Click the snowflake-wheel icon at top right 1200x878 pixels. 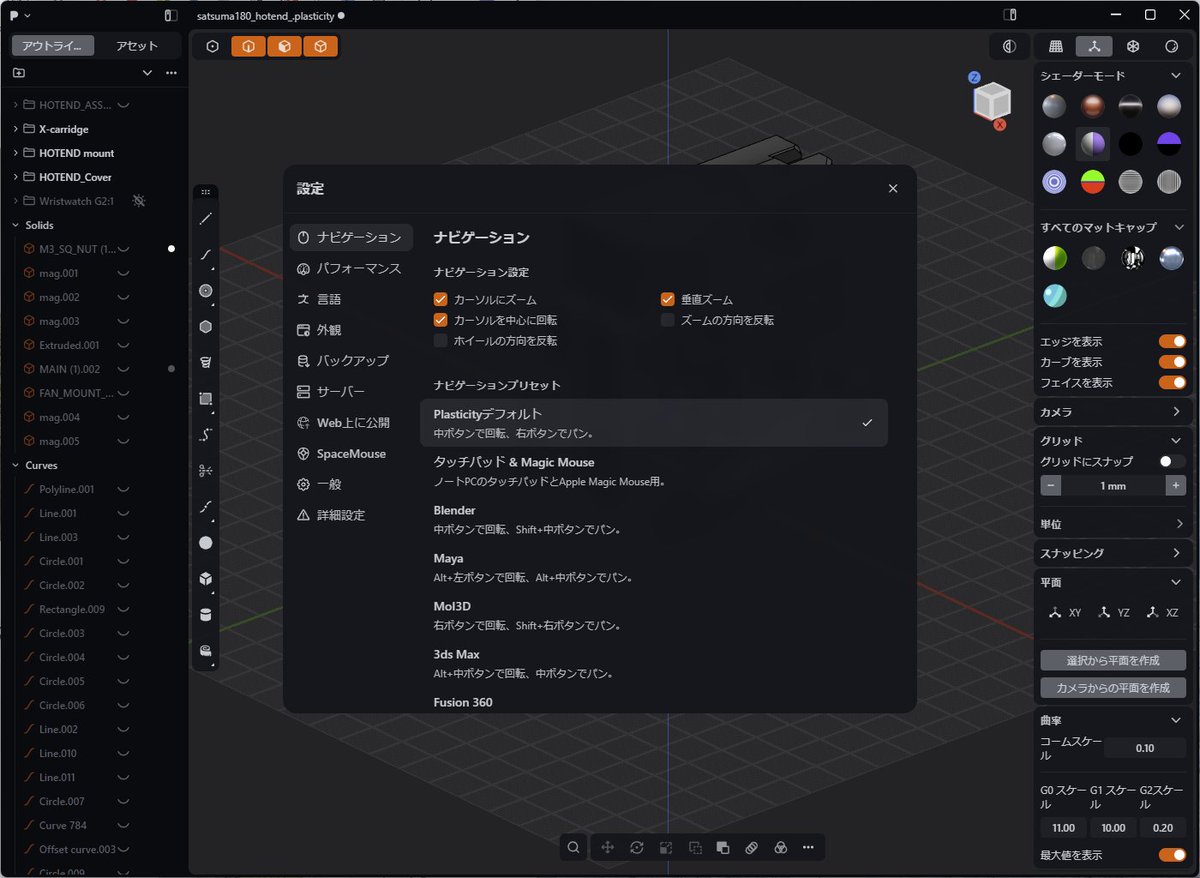(x=1133, y=46)
